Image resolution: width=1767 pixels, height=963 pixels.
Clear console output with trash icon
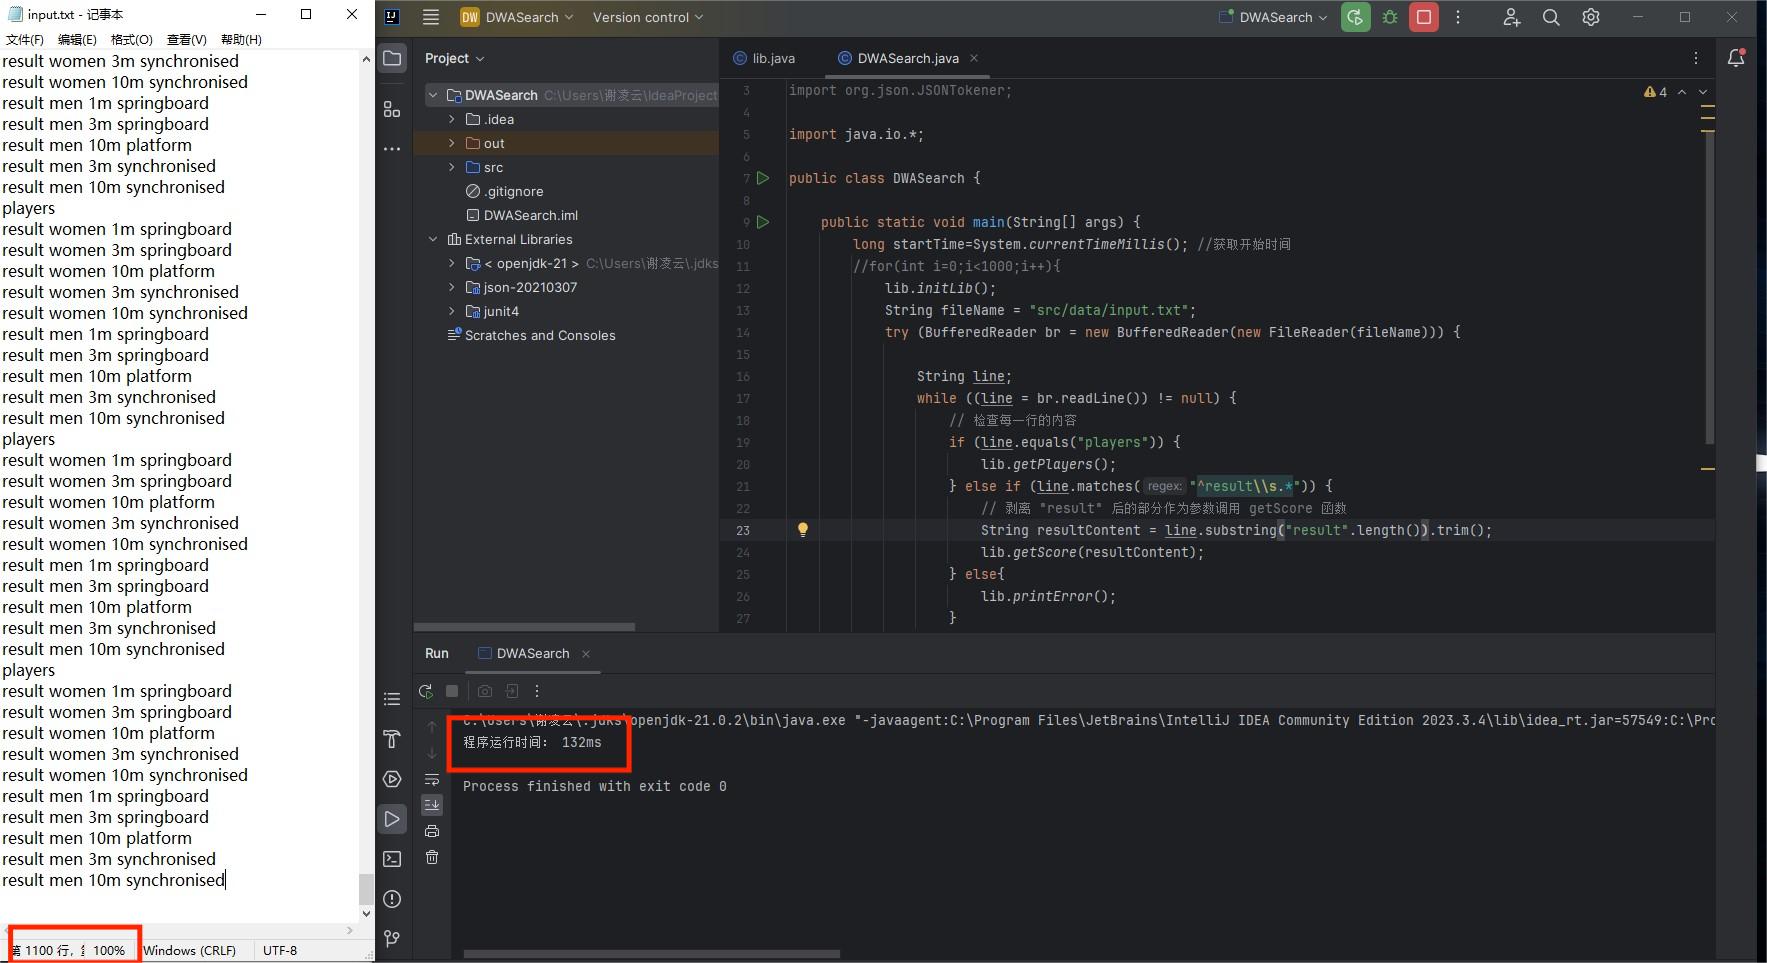point(432,857)
